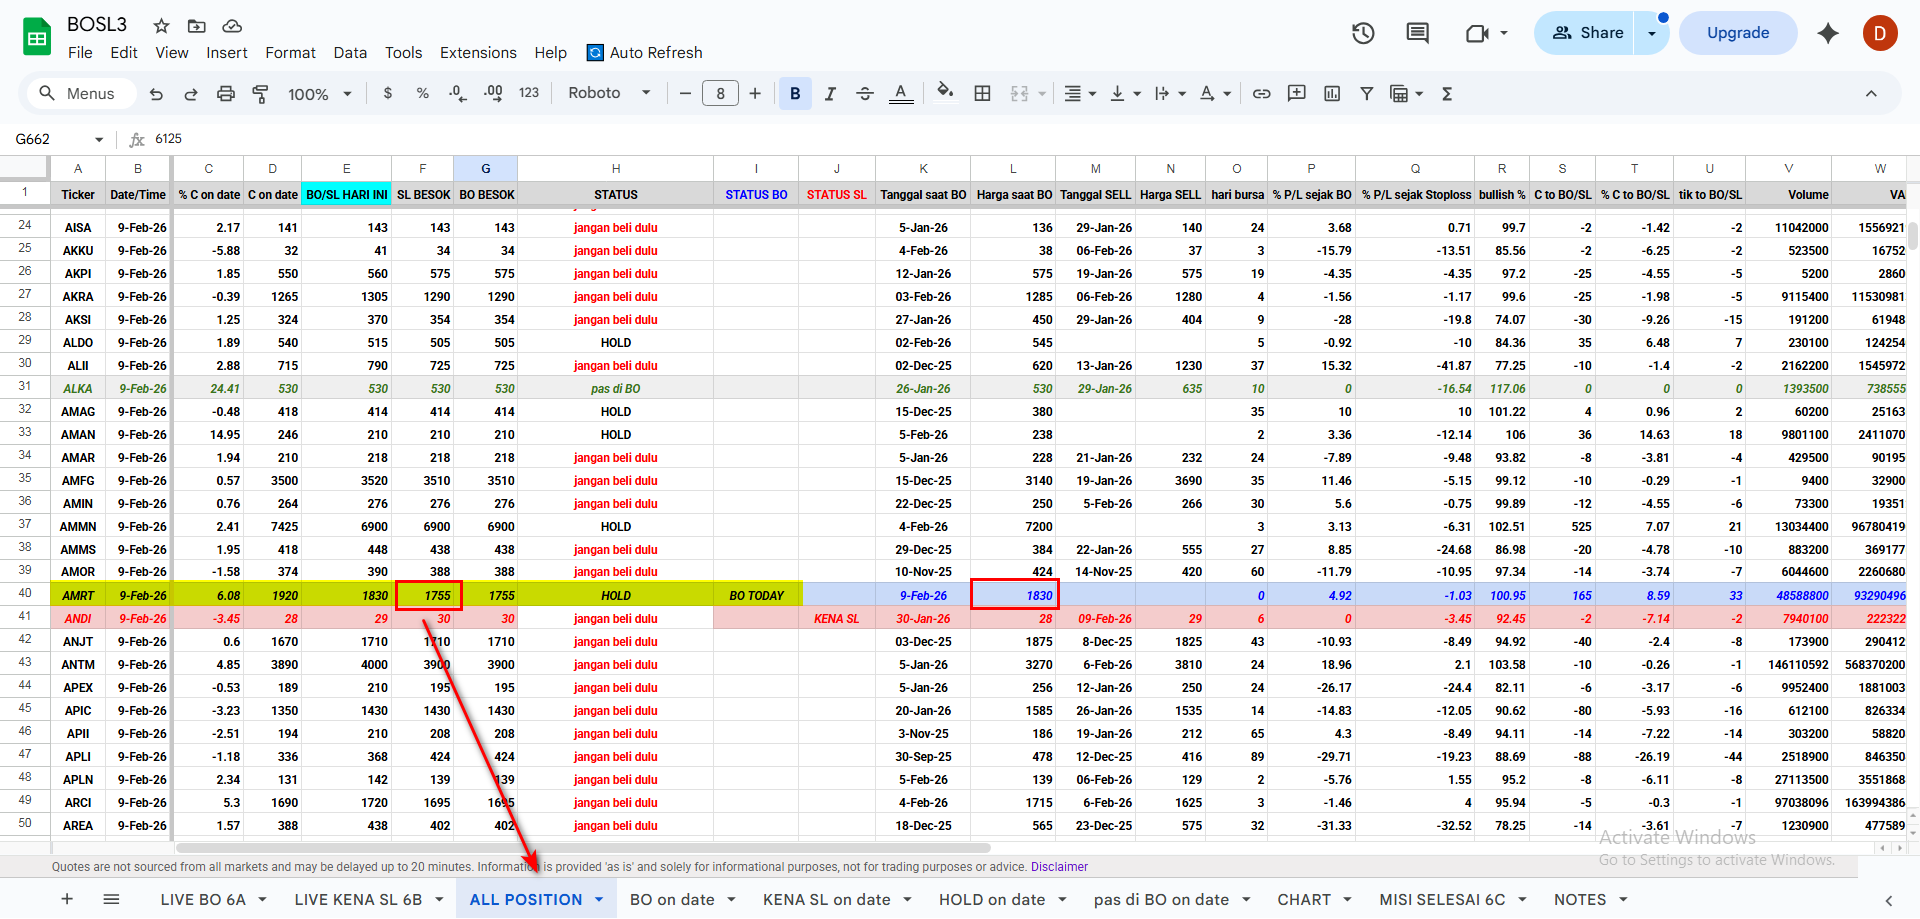Open the comments panel icon

(1417, 33)
